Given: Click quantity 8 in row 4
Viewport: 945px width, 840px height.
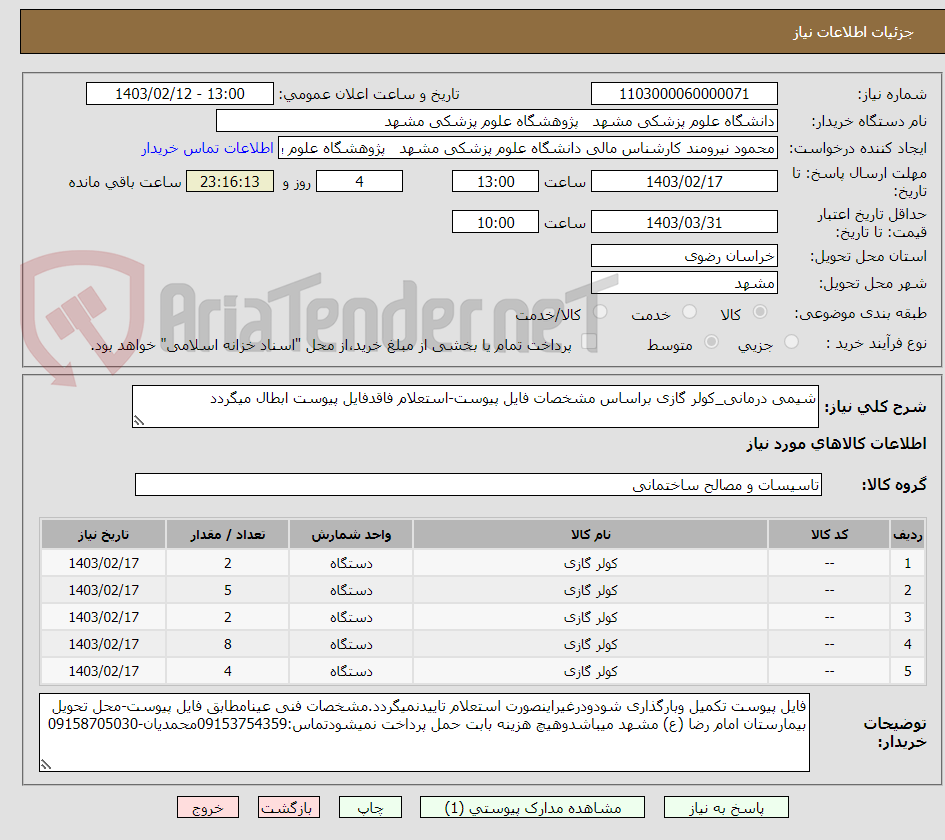Looking at the screenshot, I should coord(228,644).
